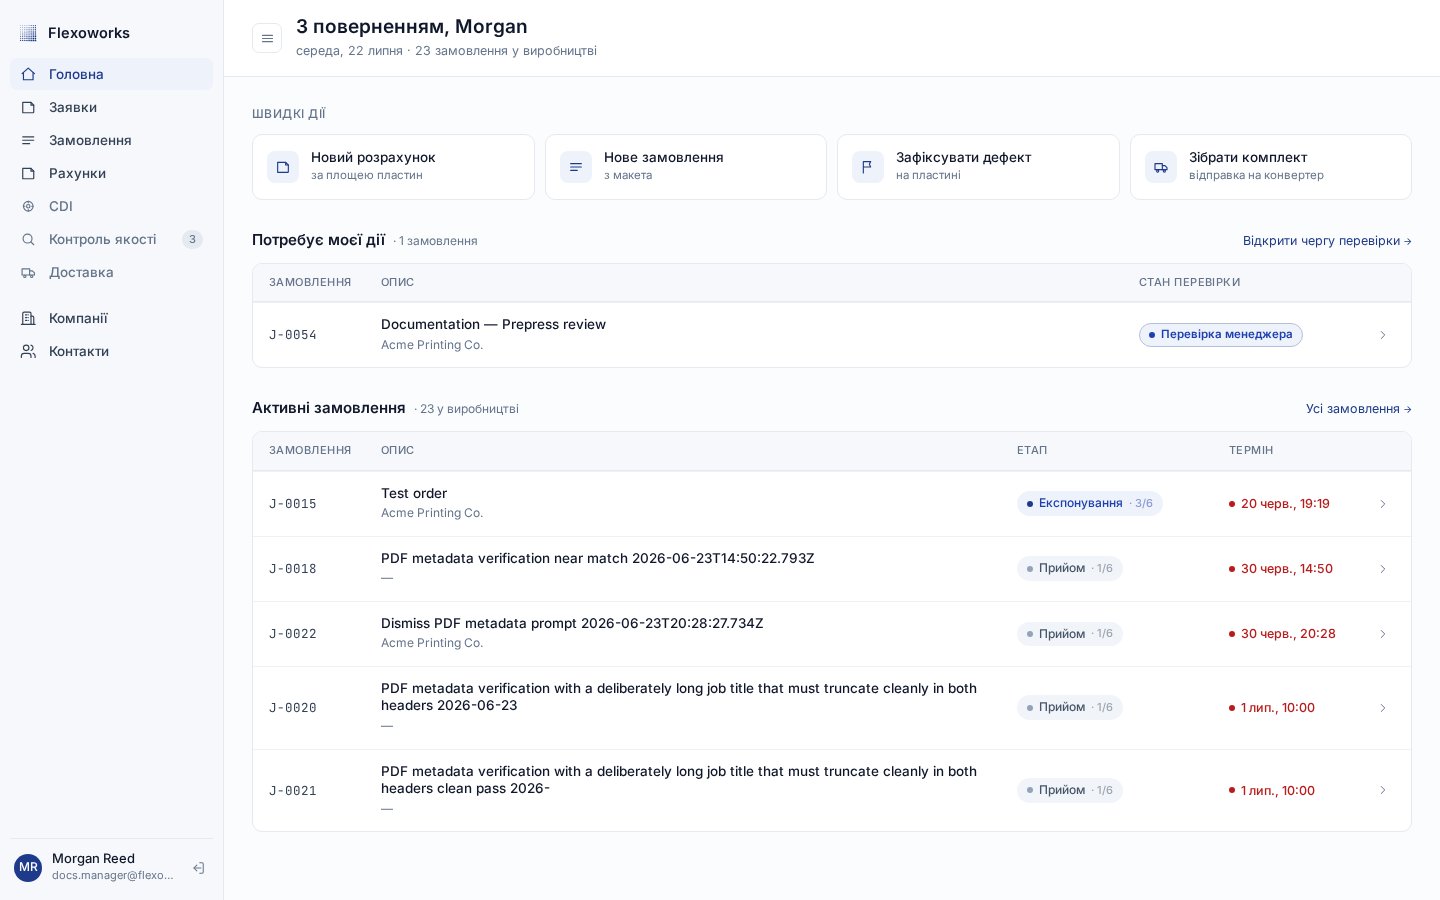Image resolution: width=1440 pixels, height=900 pixels.
Task: Click the Test order title
Action: point(414,493)
